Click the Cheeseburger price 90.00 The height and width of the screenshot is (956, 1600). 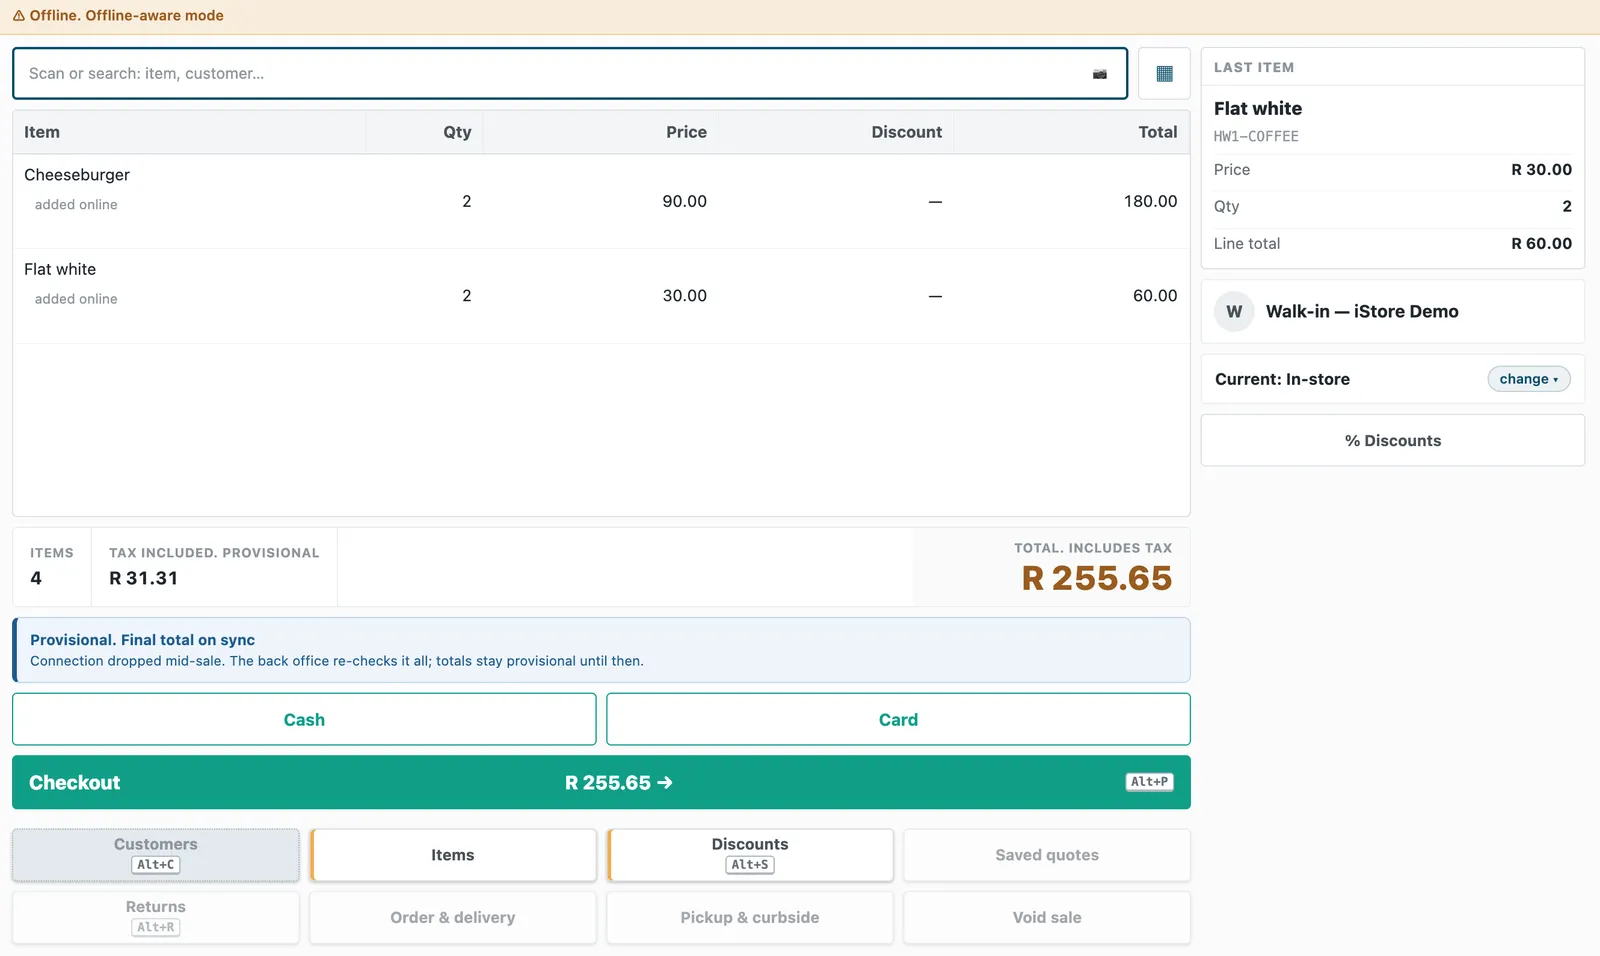point(684,201)
